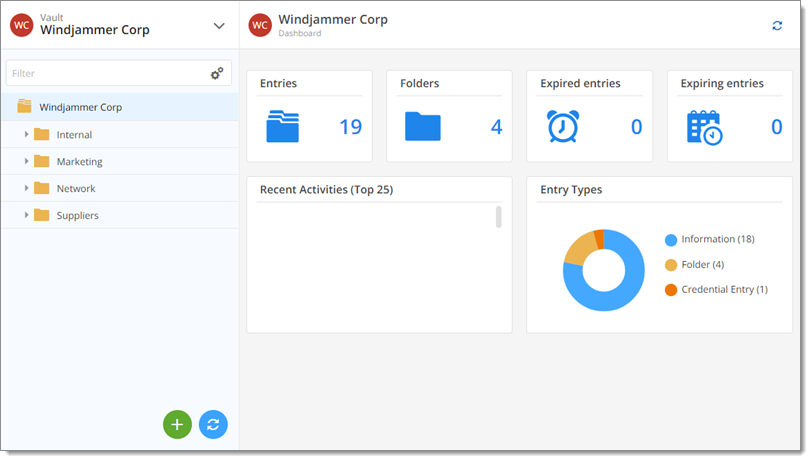
Task: Refresh the dashboard with top-right icon
Action: [777, 25]
